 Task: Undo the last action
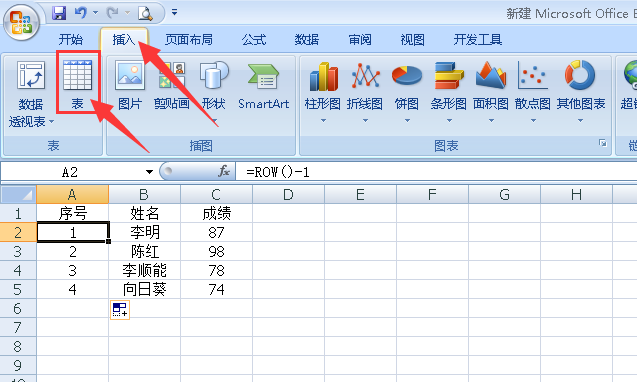pyautogui.click(x=81, y=13)
